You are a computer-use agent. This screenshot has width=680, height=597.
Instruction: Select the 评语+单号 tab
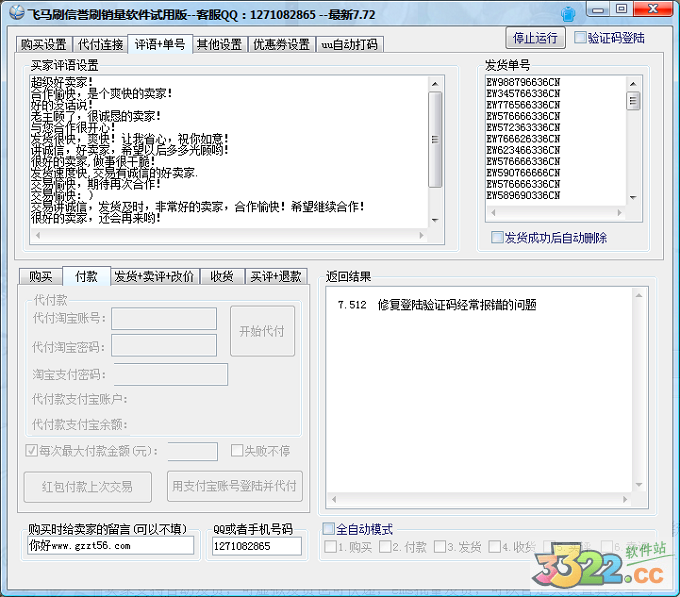pyautogui.click(x=160, y=44)
